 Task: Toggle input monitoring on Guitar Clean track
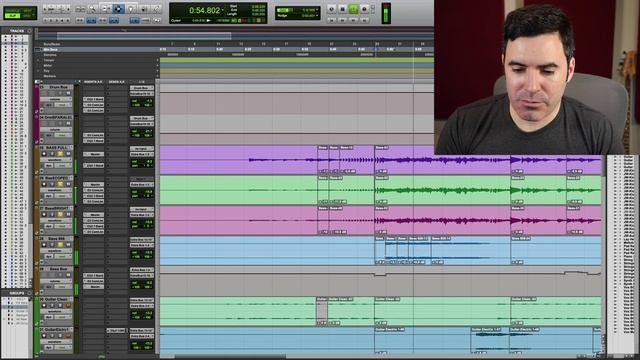pos(52,305)
